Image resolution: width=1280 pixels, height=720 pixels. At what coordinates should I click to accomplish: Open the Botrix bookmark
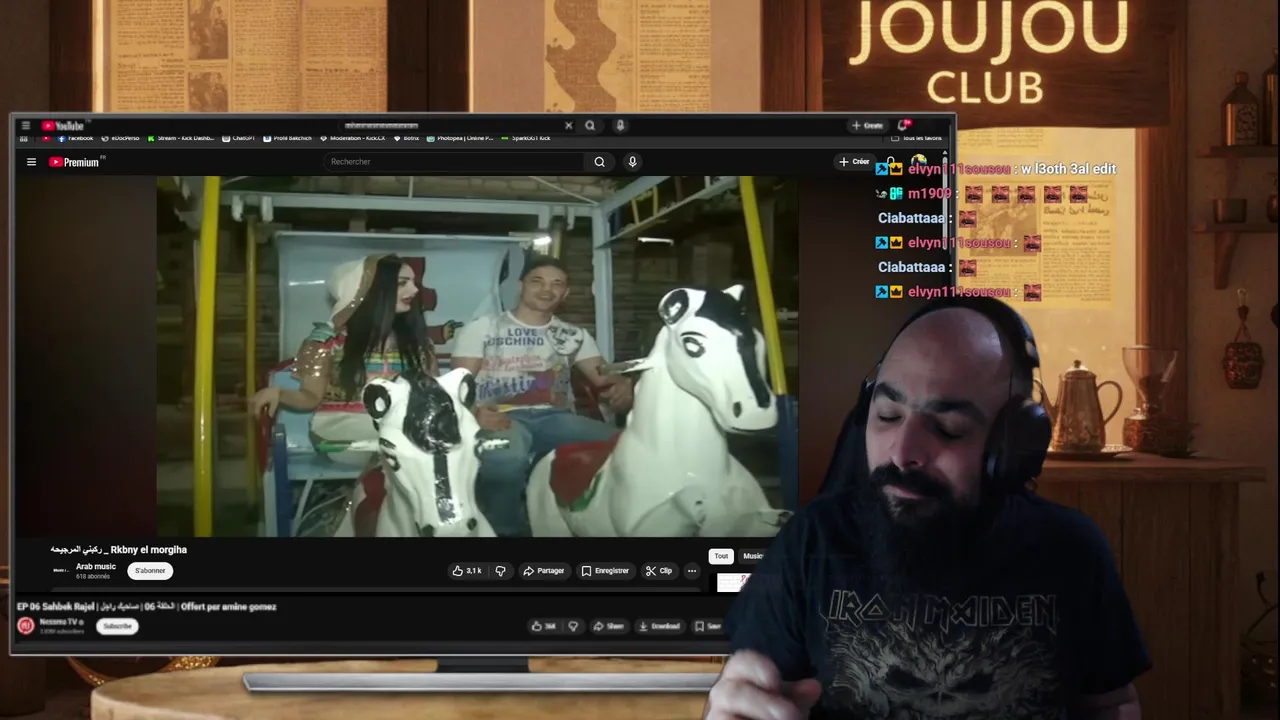tap(407, 139)
